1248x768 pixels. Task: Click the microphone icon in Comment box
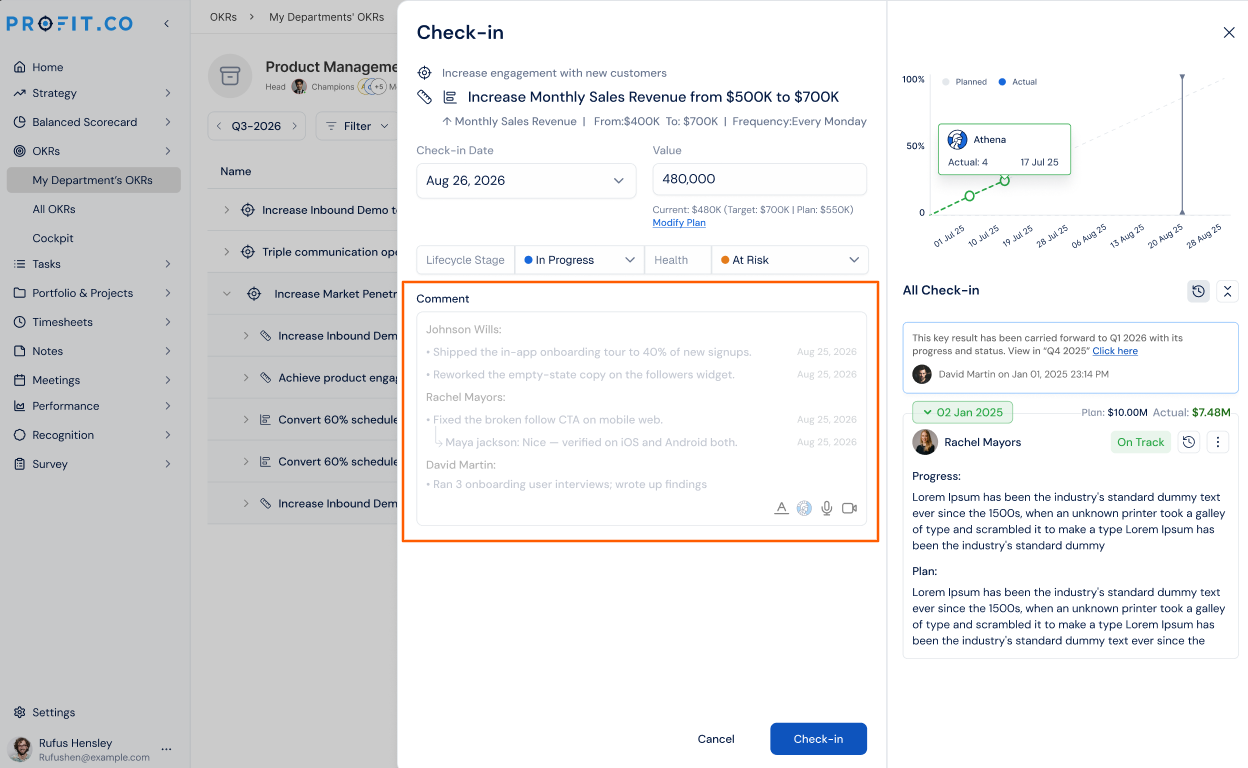coord(827,508)
